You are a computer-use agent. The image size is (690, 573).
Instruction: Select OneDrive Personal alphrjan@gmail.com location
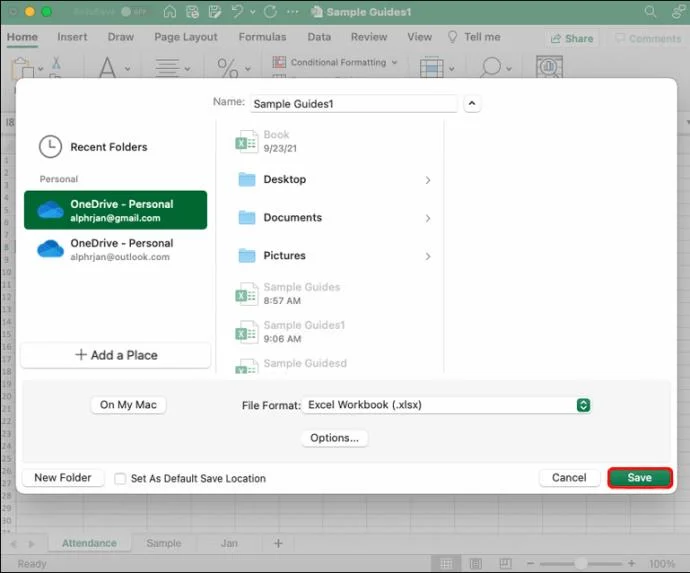(115, 210)
